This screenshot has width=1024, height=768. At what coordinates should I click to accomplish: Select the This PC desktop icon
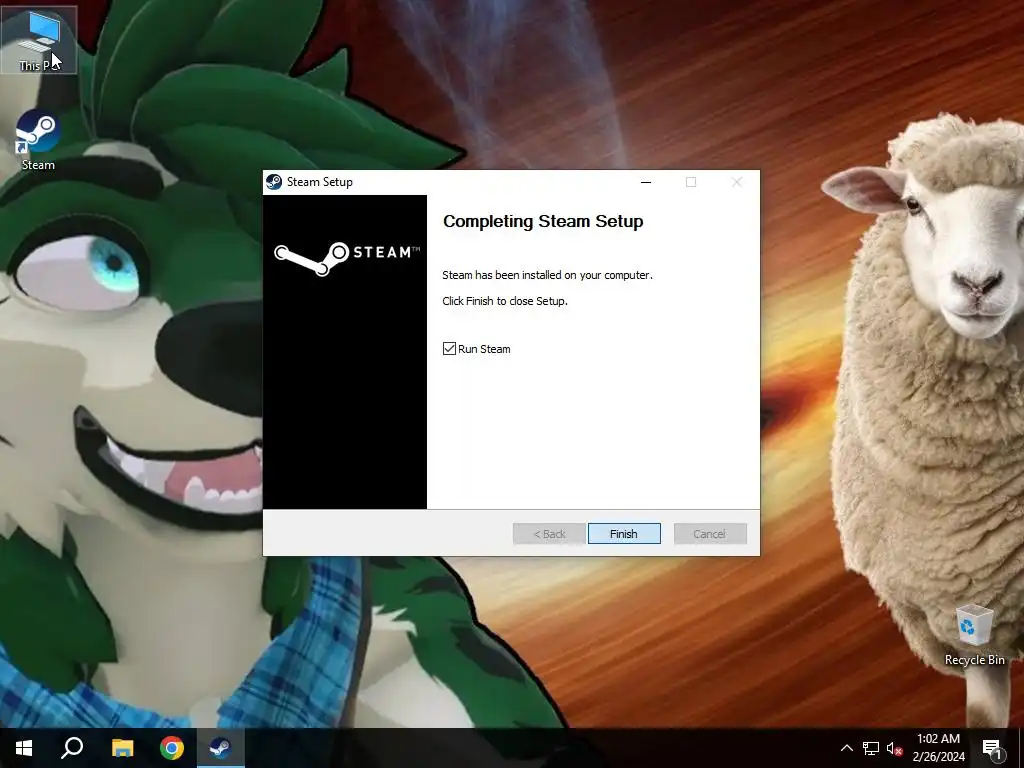[39, 40]
